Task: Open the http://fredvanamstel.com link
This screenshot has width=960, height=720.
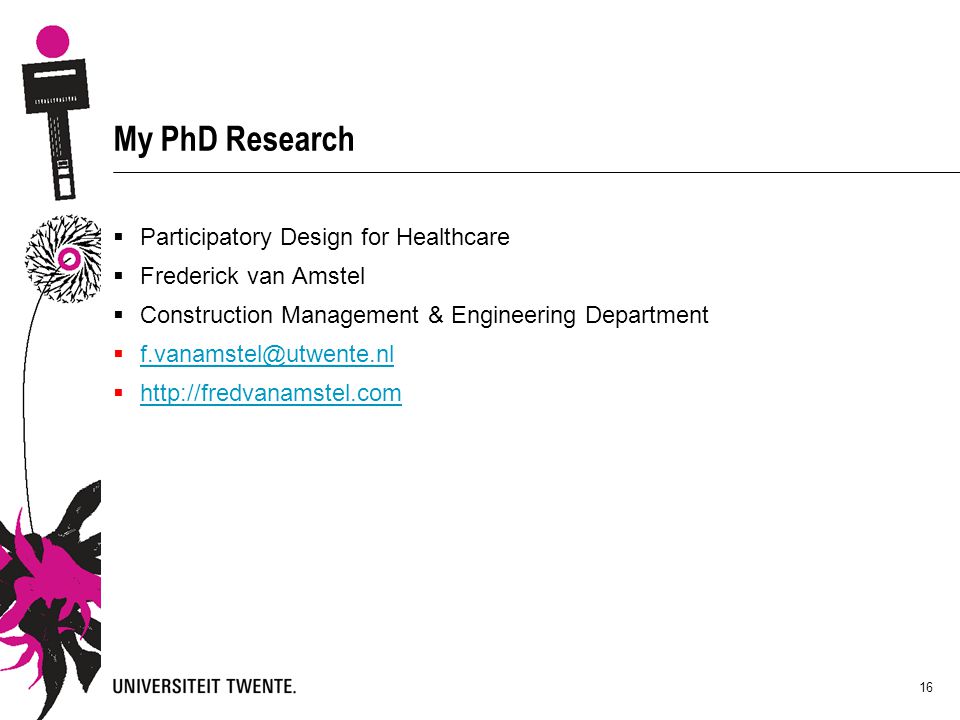Action: 271,394
